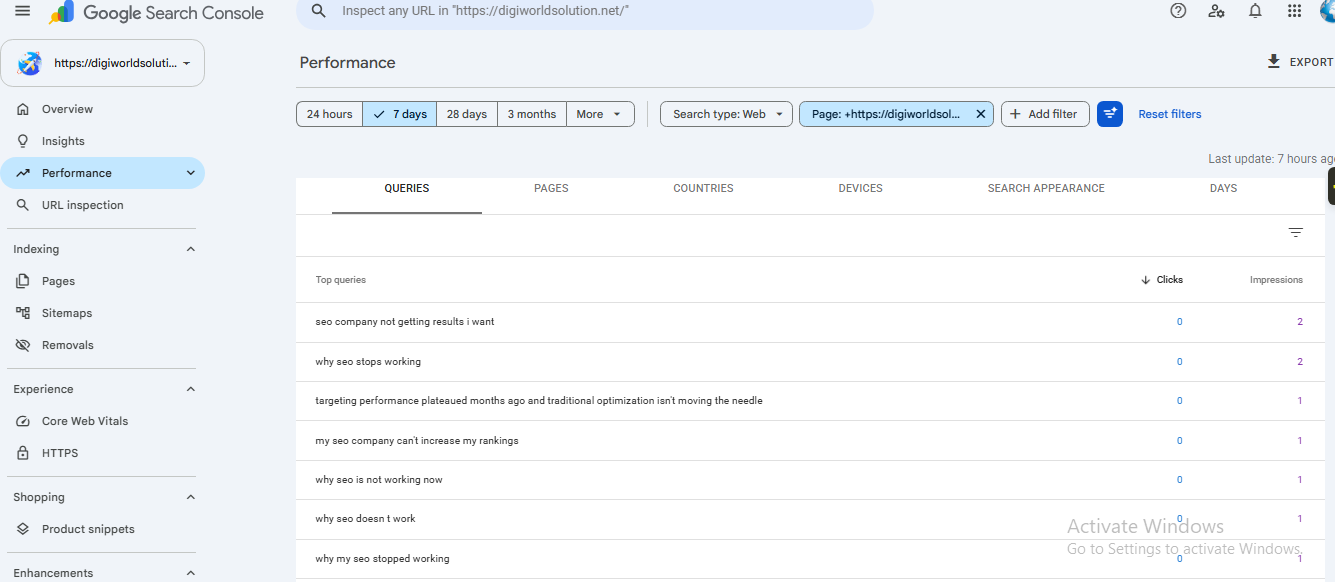Open the Overview sidebar item
This screenshot has height=582, width=1335.
pyautogui.click(x=103, y=109)
